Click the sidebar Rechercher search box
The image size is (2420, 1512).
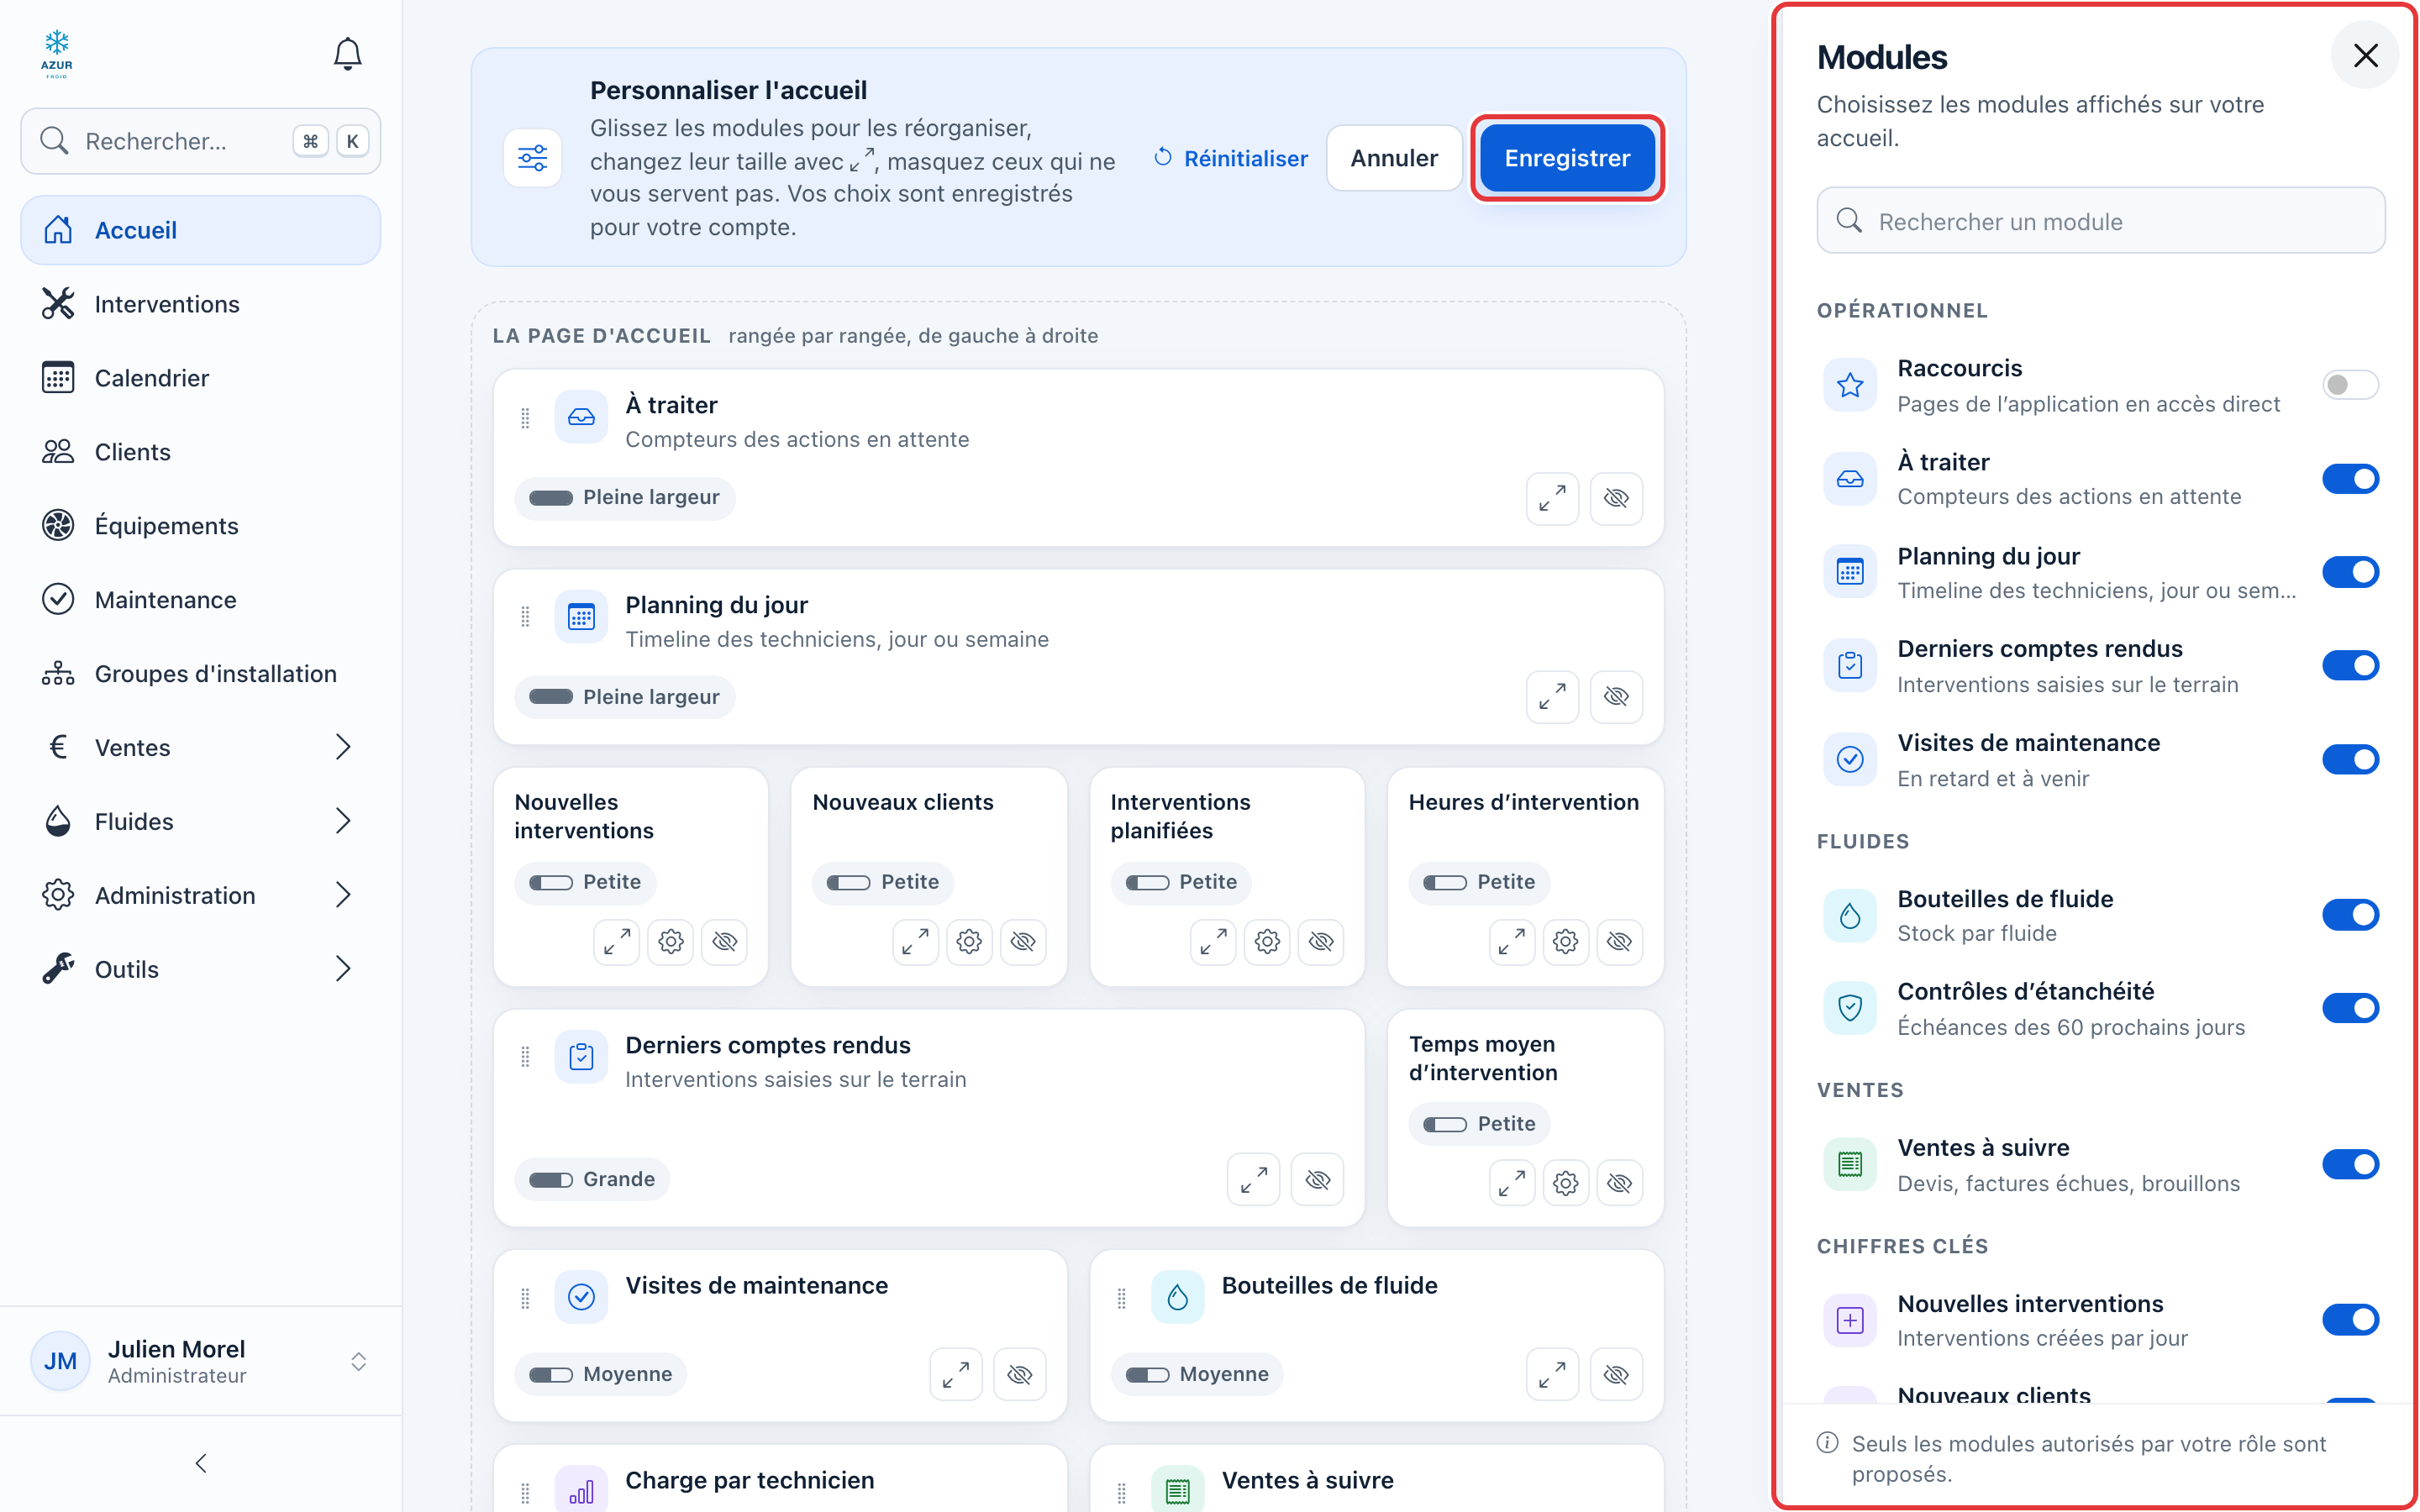click(x=200, y=141)
